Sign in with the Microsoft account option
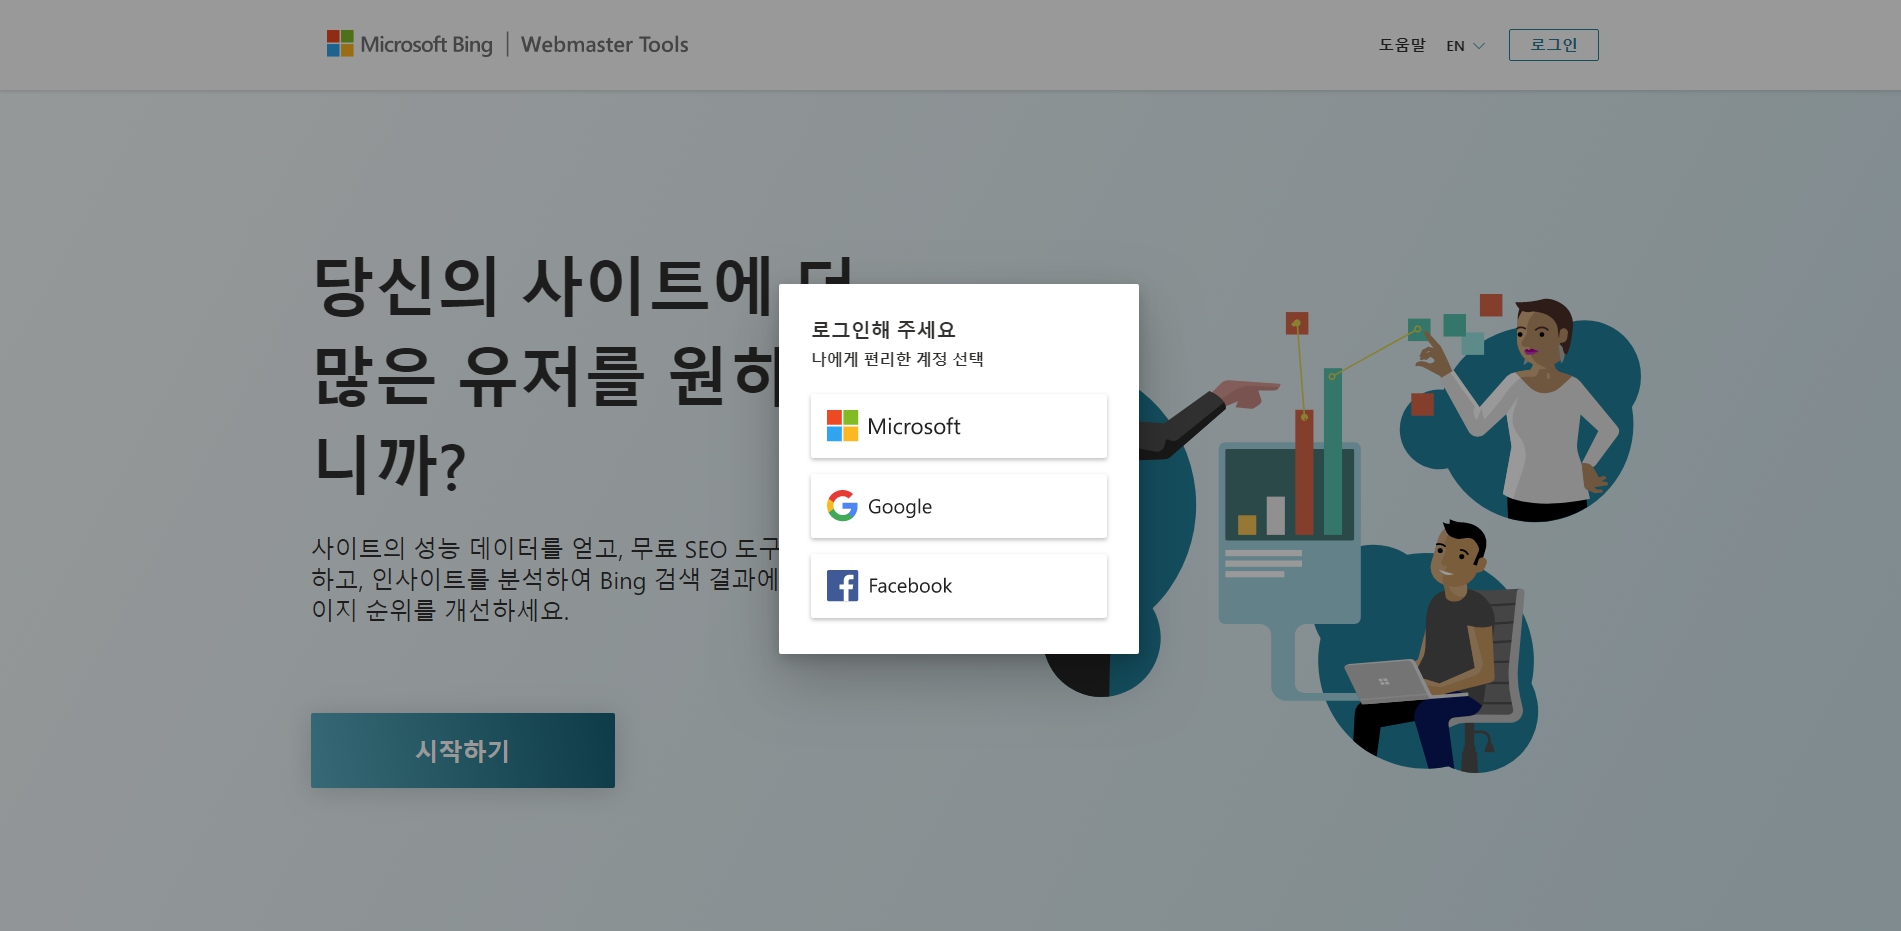 pyautogui.click(x=958, y=426)
